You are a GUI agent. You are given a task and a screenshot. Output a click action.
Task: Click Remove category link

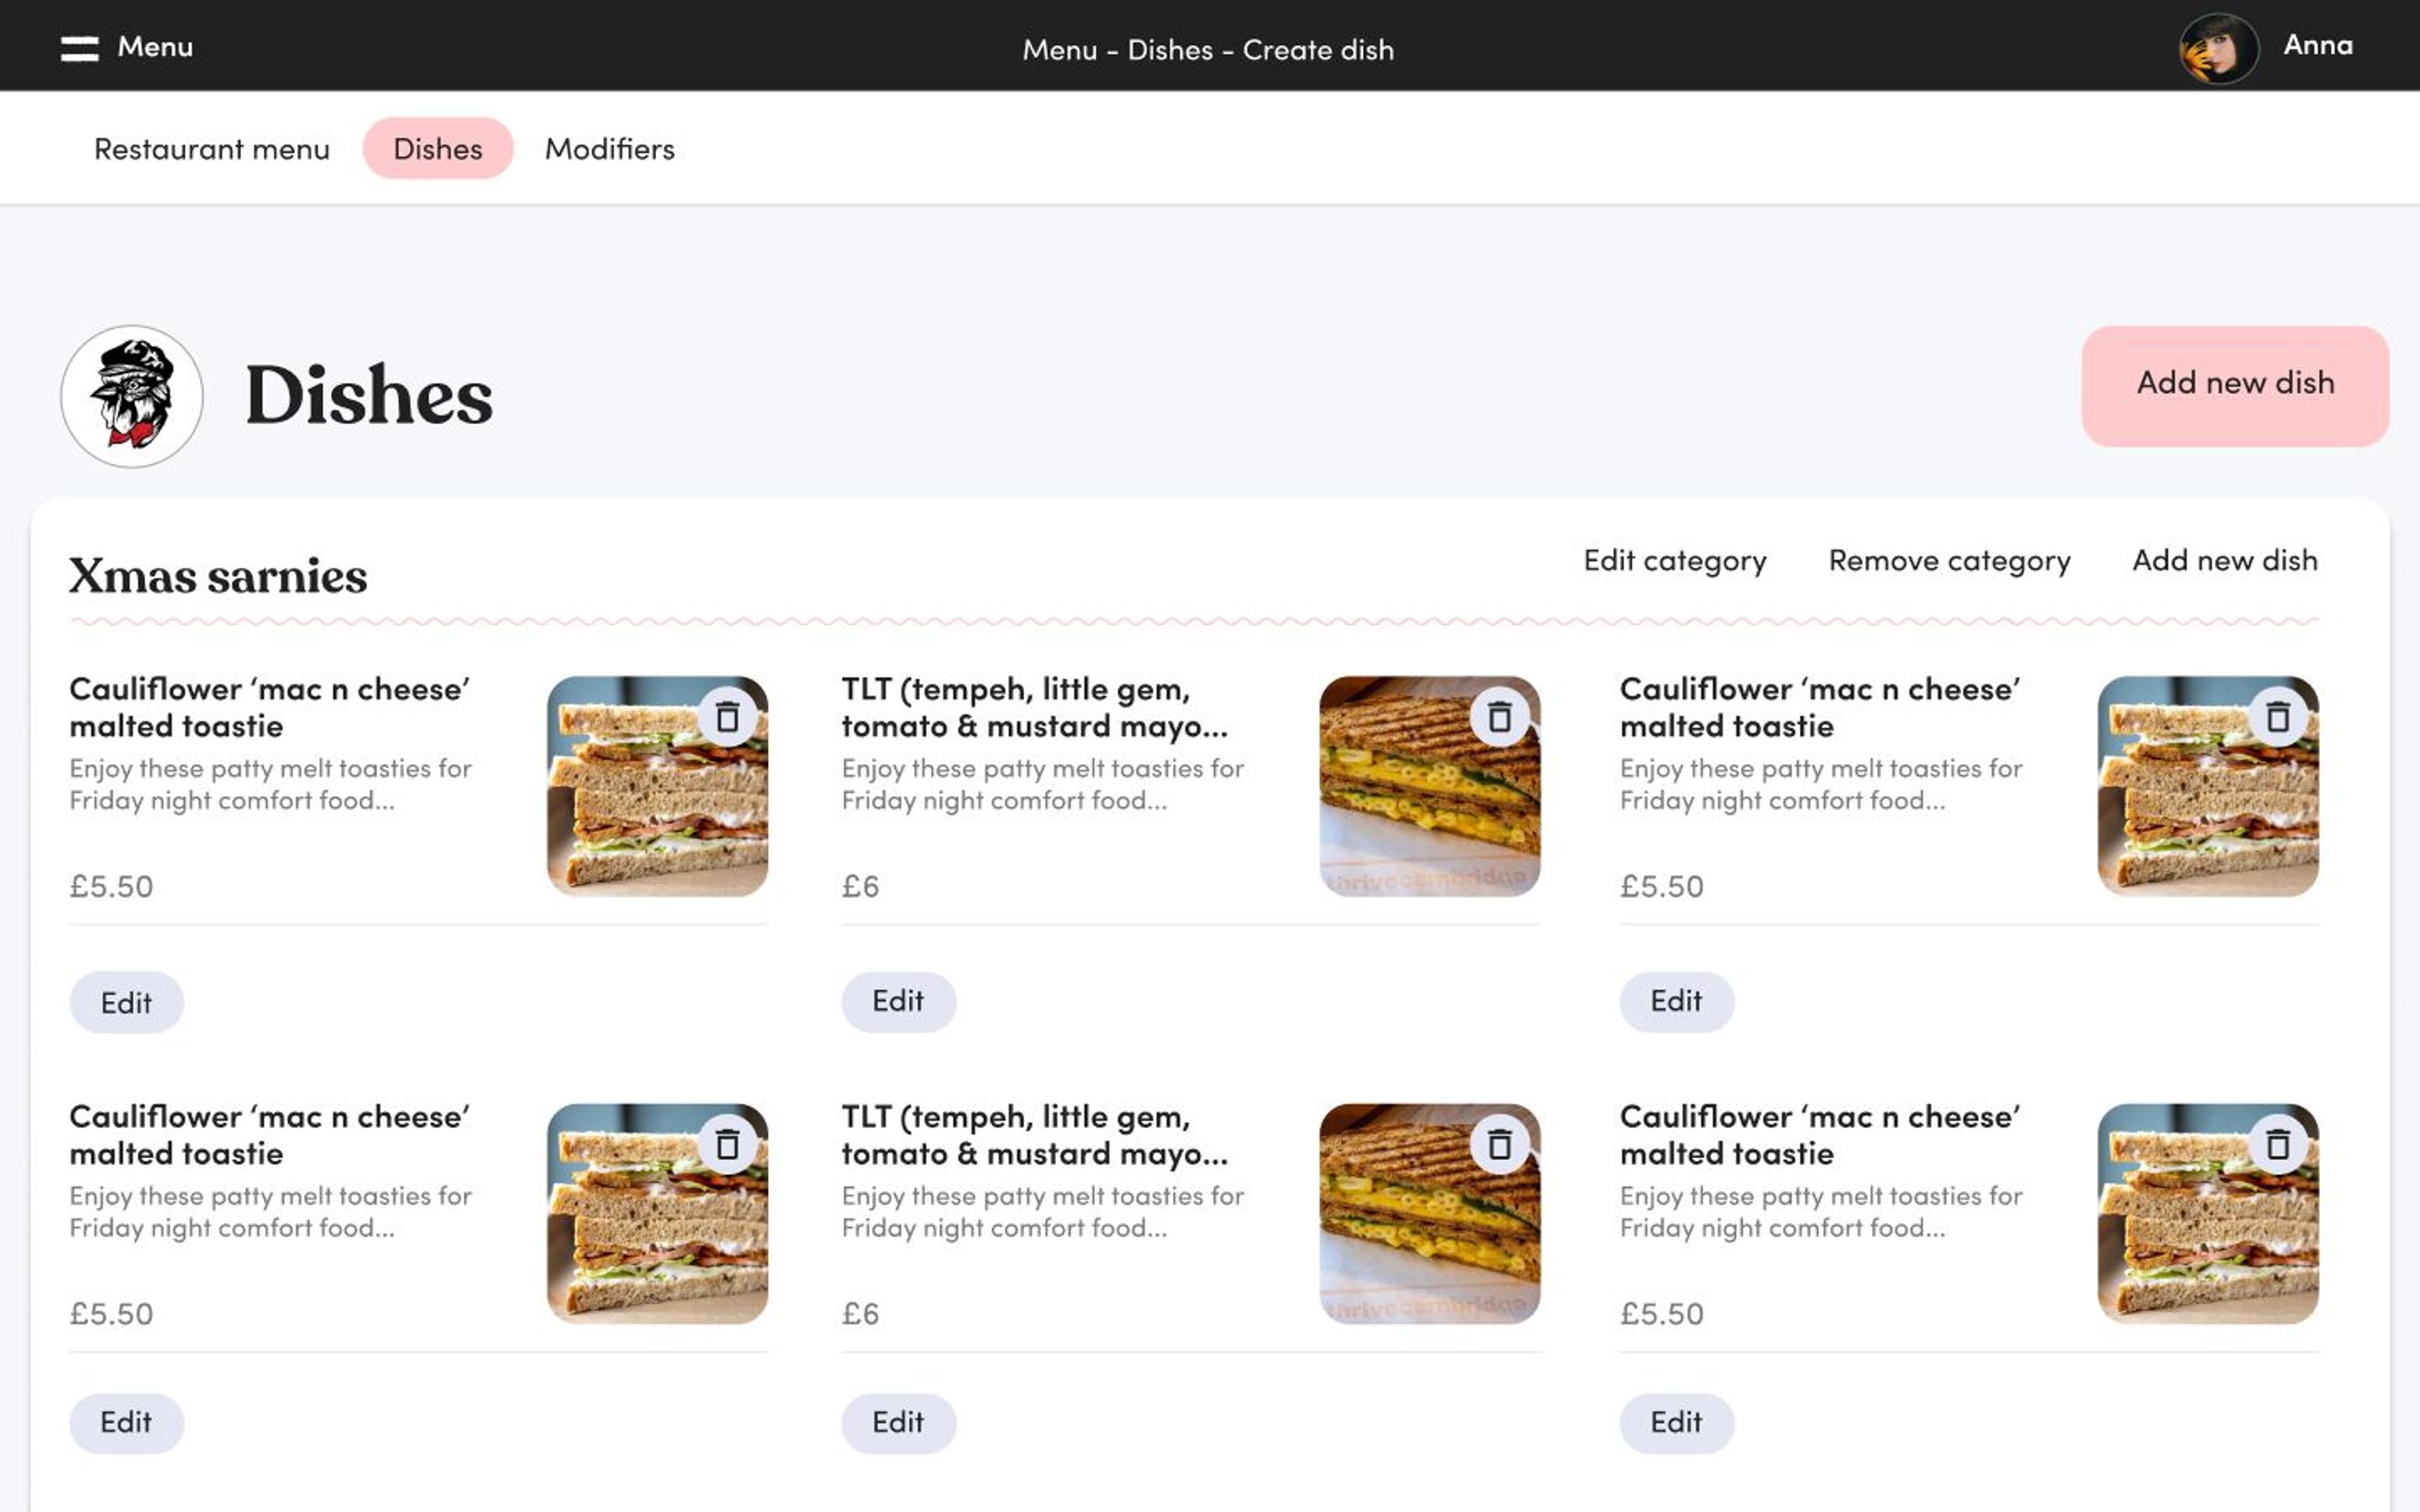1949,561
